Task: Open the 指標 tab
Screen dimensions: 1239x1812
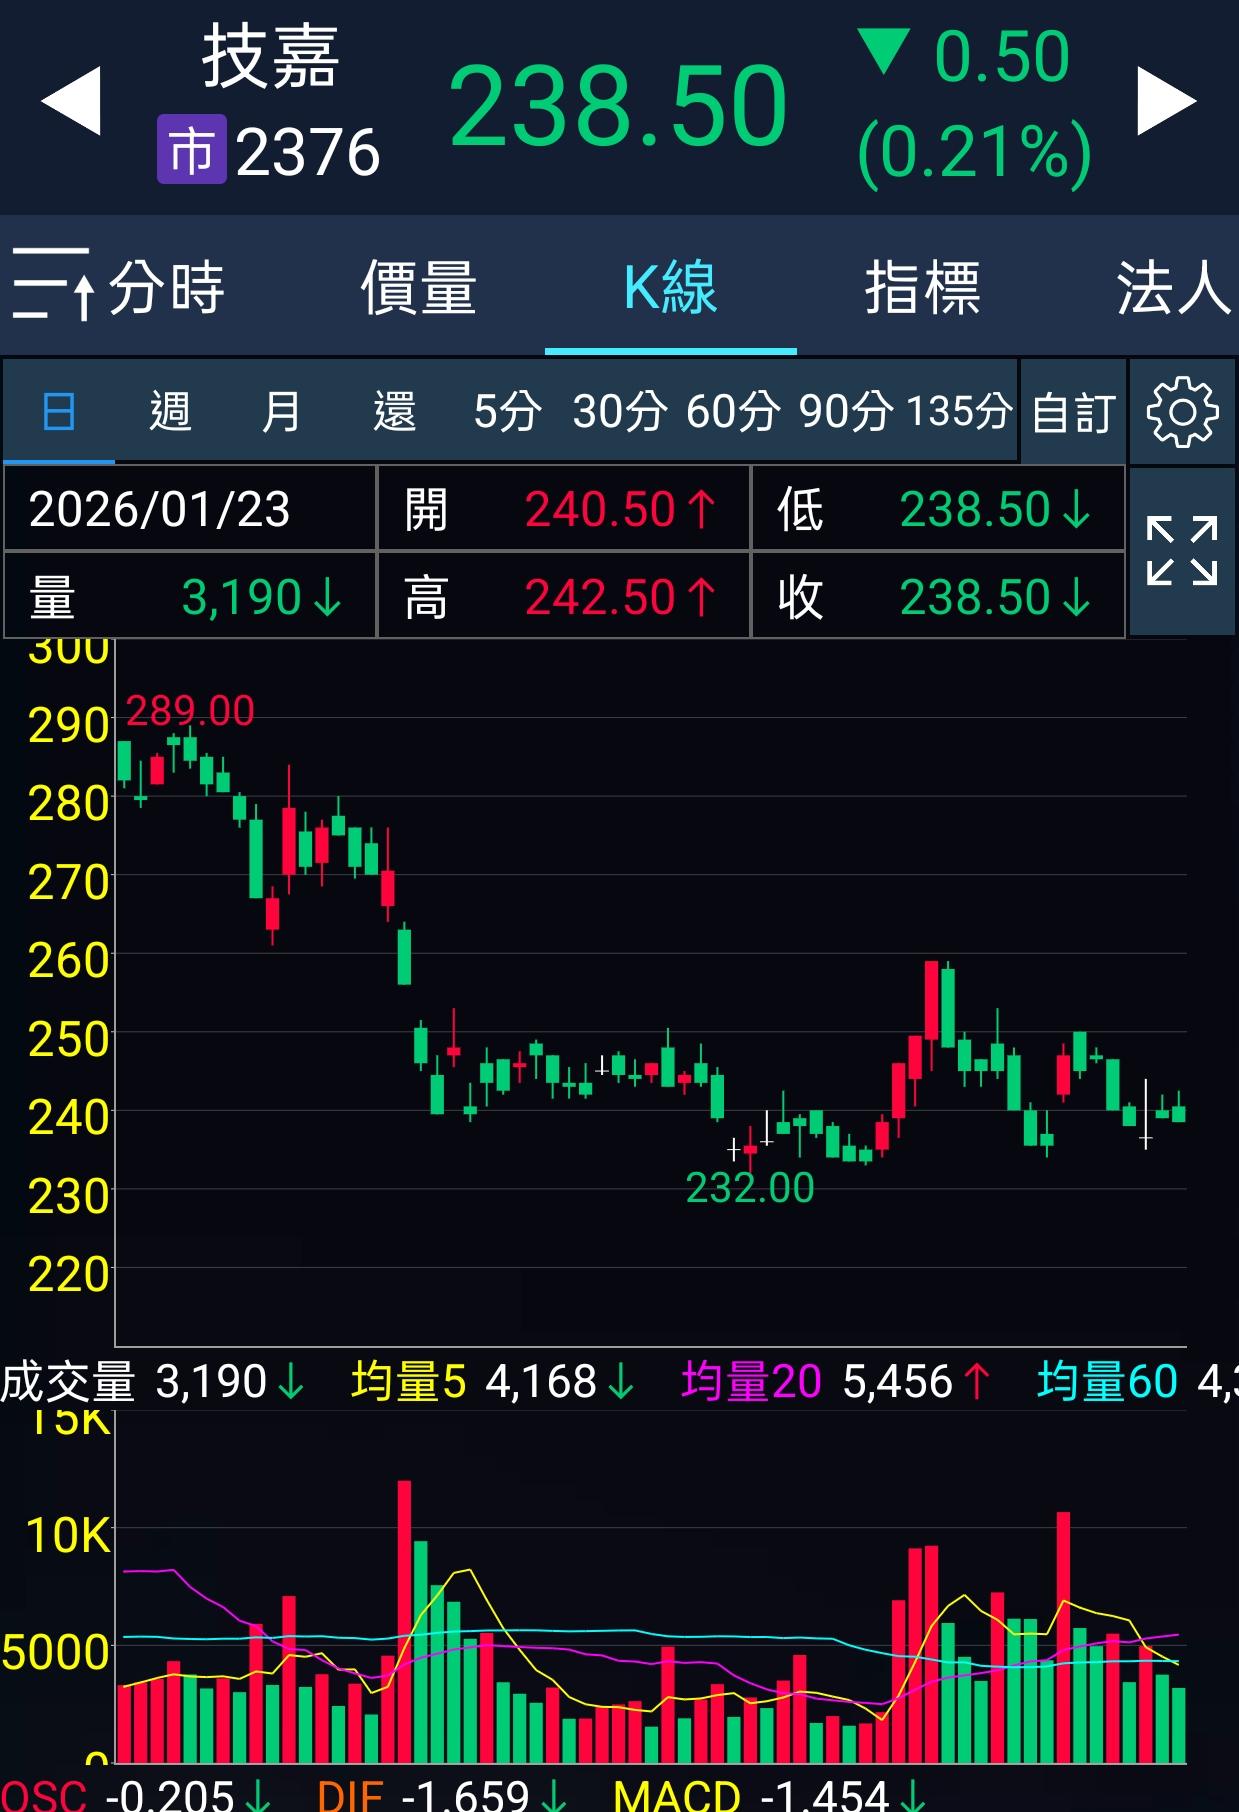Action: [922, 288]
